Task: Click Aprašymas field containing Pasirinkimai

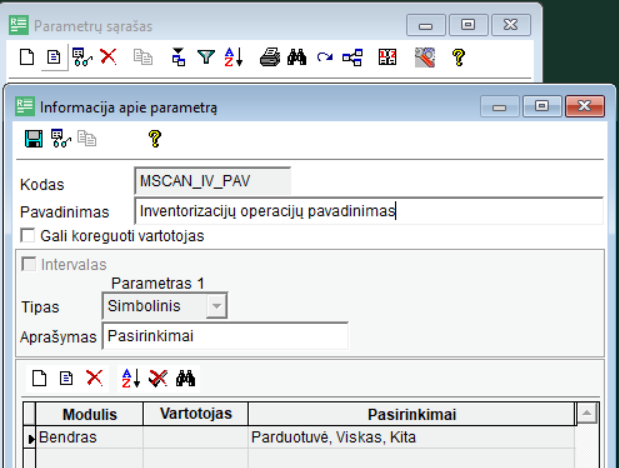Action: (x=225, y=336)
